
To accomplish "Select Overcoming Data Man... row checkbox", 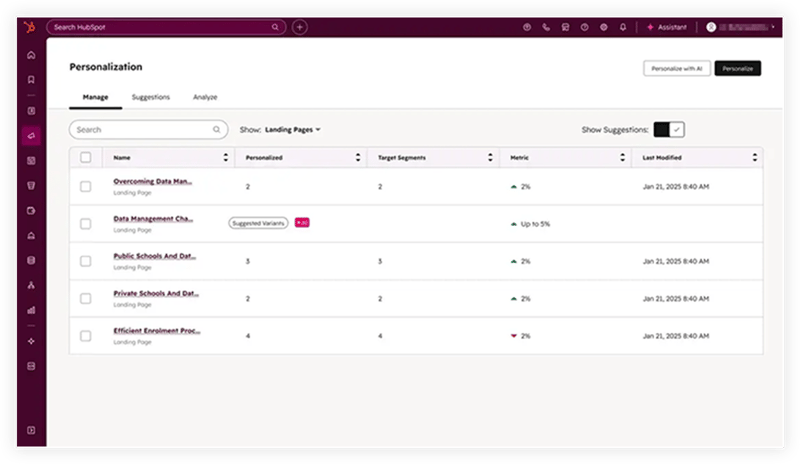I will pos(86,186).
